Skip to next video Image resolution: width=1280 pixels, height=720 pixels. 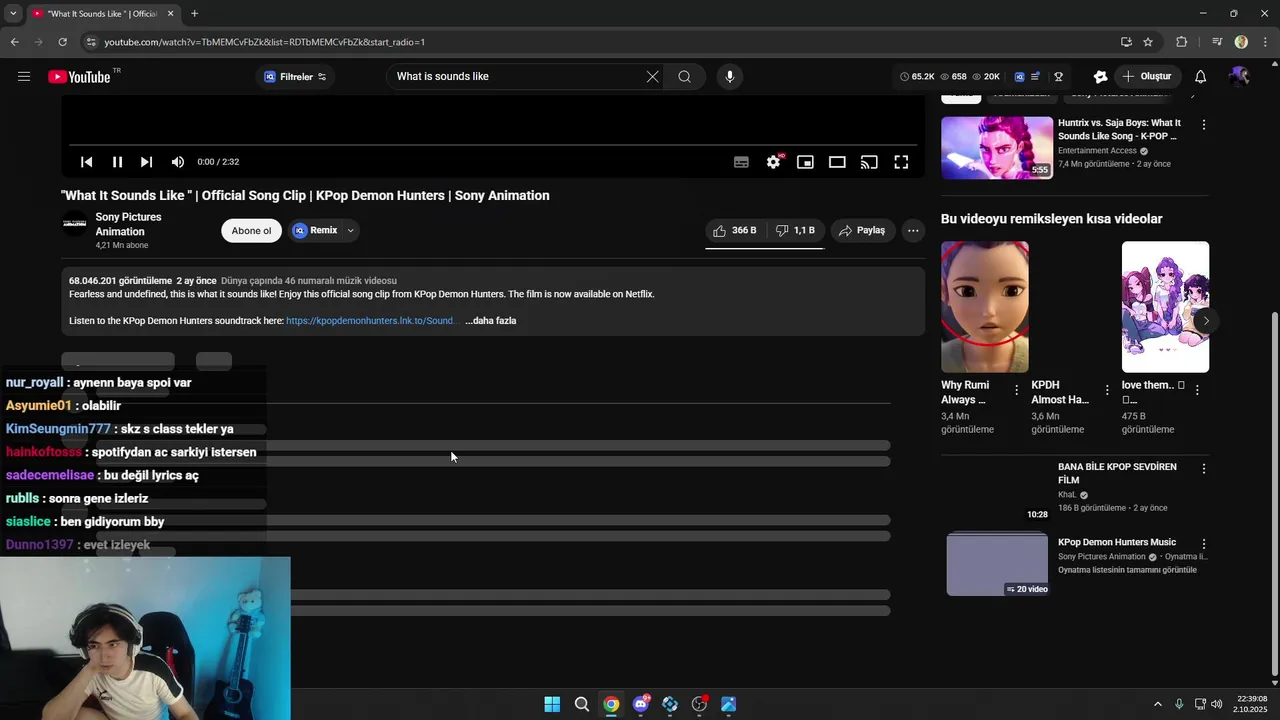coord(146,162)
